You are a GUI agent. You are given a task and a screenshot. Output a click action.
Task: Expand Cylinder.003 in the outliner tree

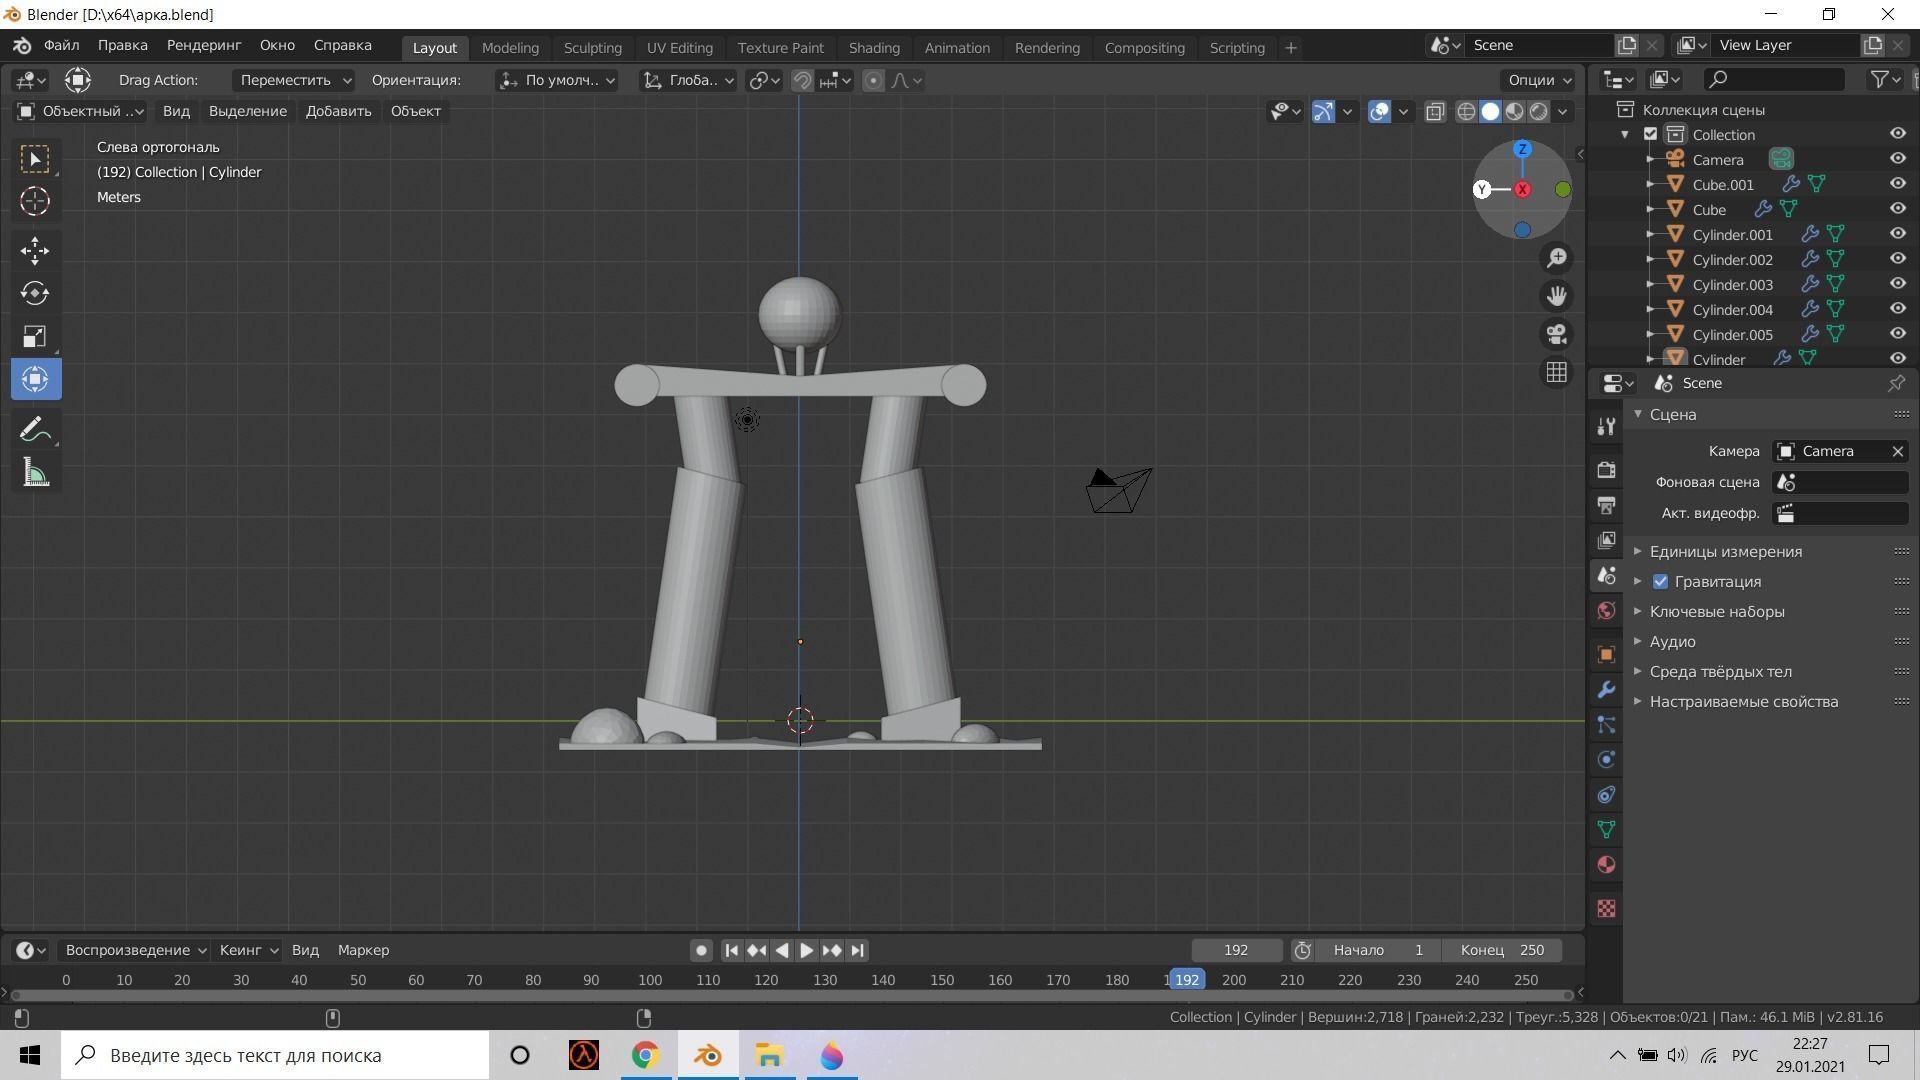click(x=1650, y=285)
